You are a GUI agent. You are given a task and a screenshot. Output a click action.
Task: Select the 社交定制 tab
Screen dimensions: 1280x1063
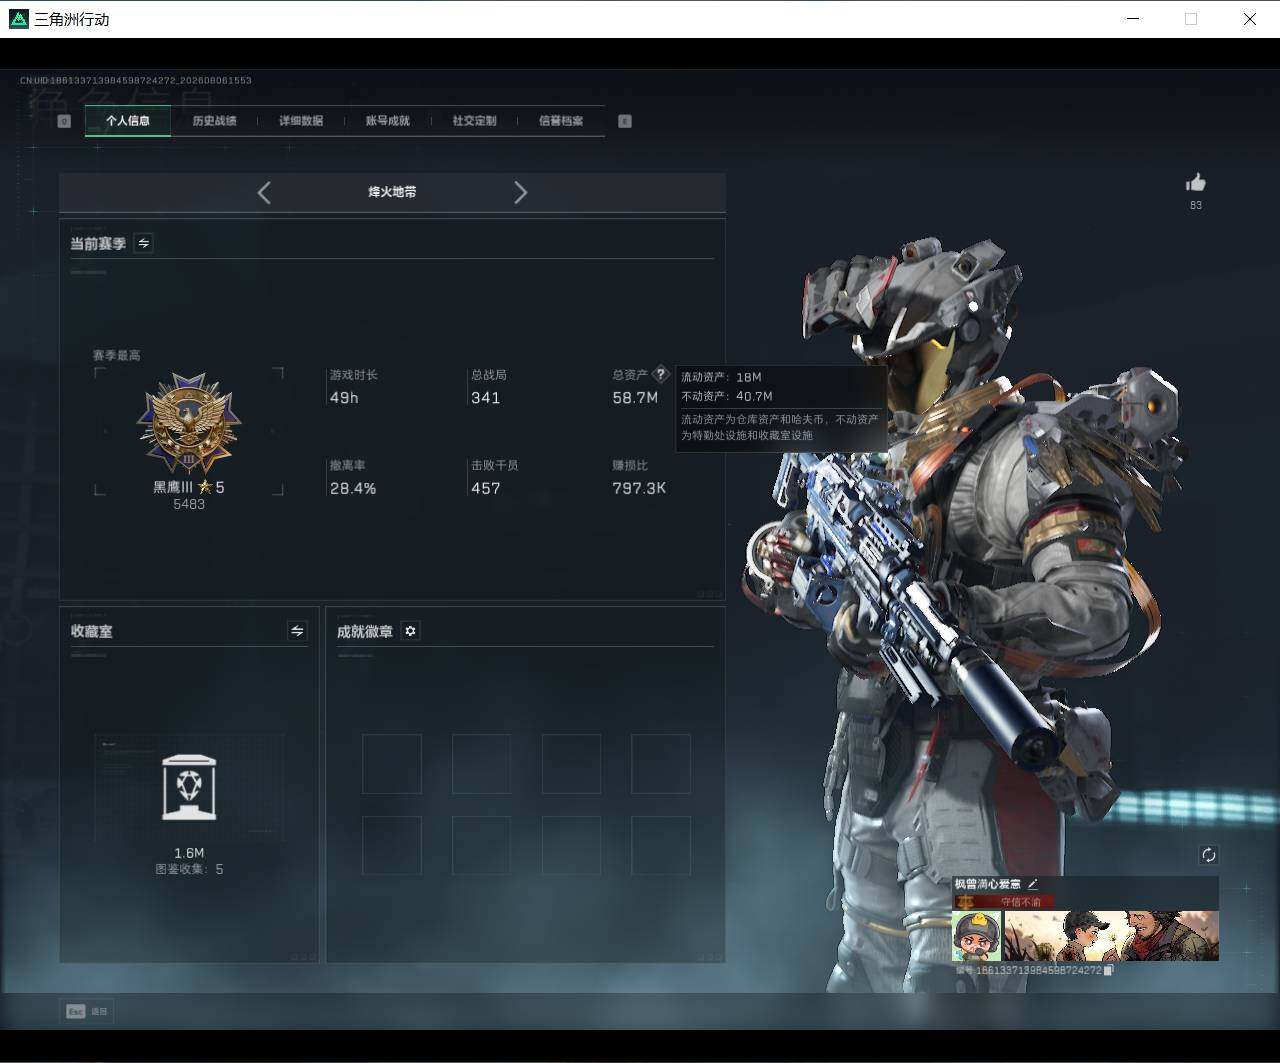(474, 121)
